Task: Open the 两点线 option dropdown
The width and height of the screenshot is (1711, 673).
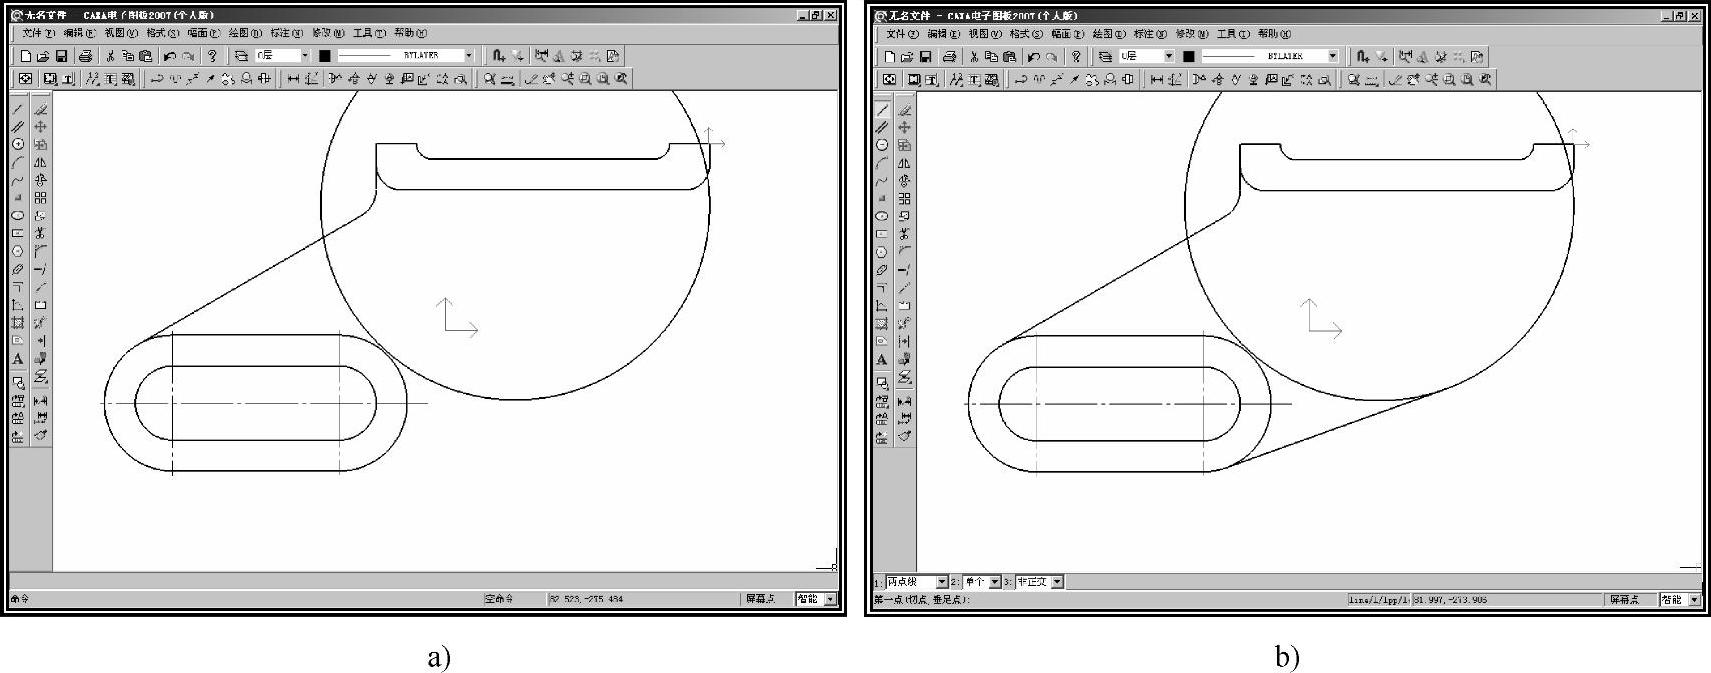Action: point(941,581)
